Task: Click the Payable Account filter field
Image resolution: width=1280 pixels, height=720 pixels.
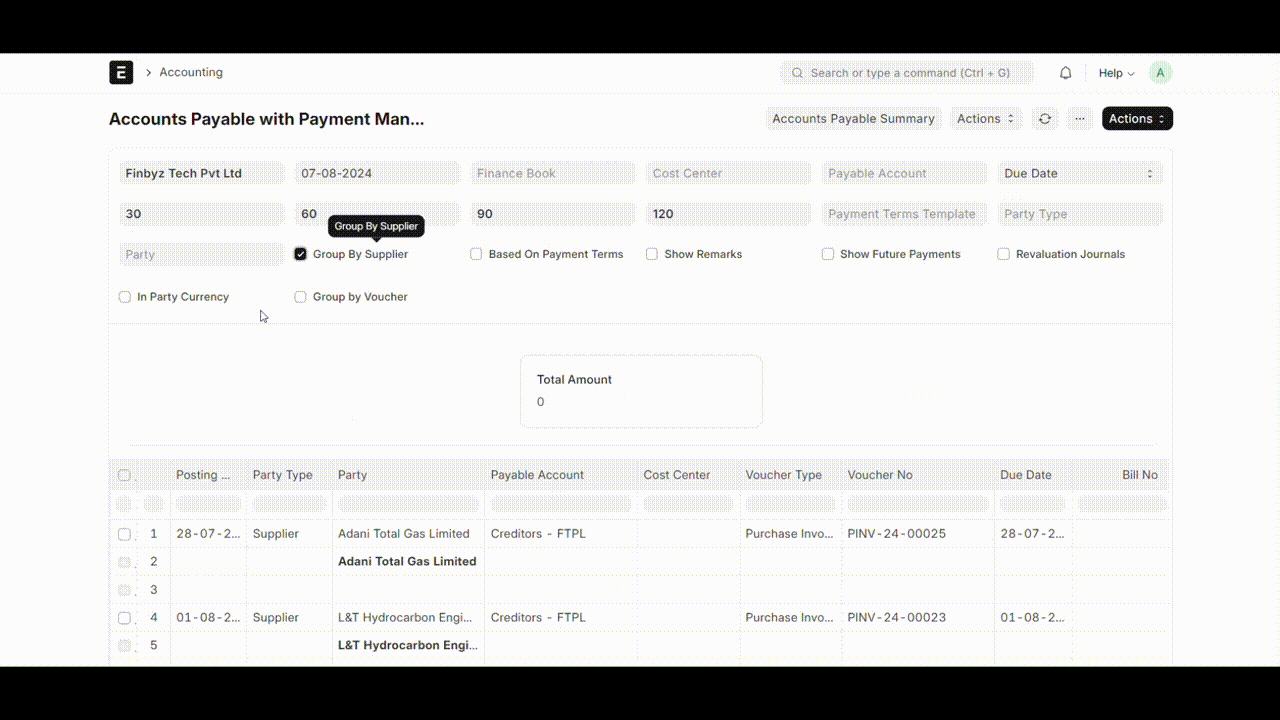Action: click(x=905, y=173)
